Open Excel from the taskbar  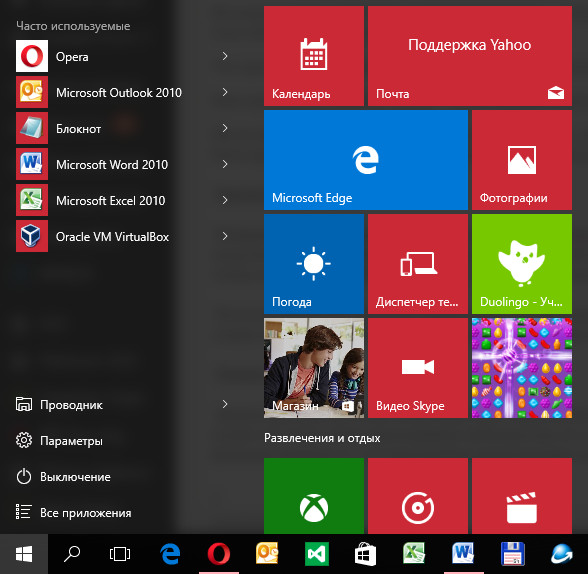tap(414, 554)
